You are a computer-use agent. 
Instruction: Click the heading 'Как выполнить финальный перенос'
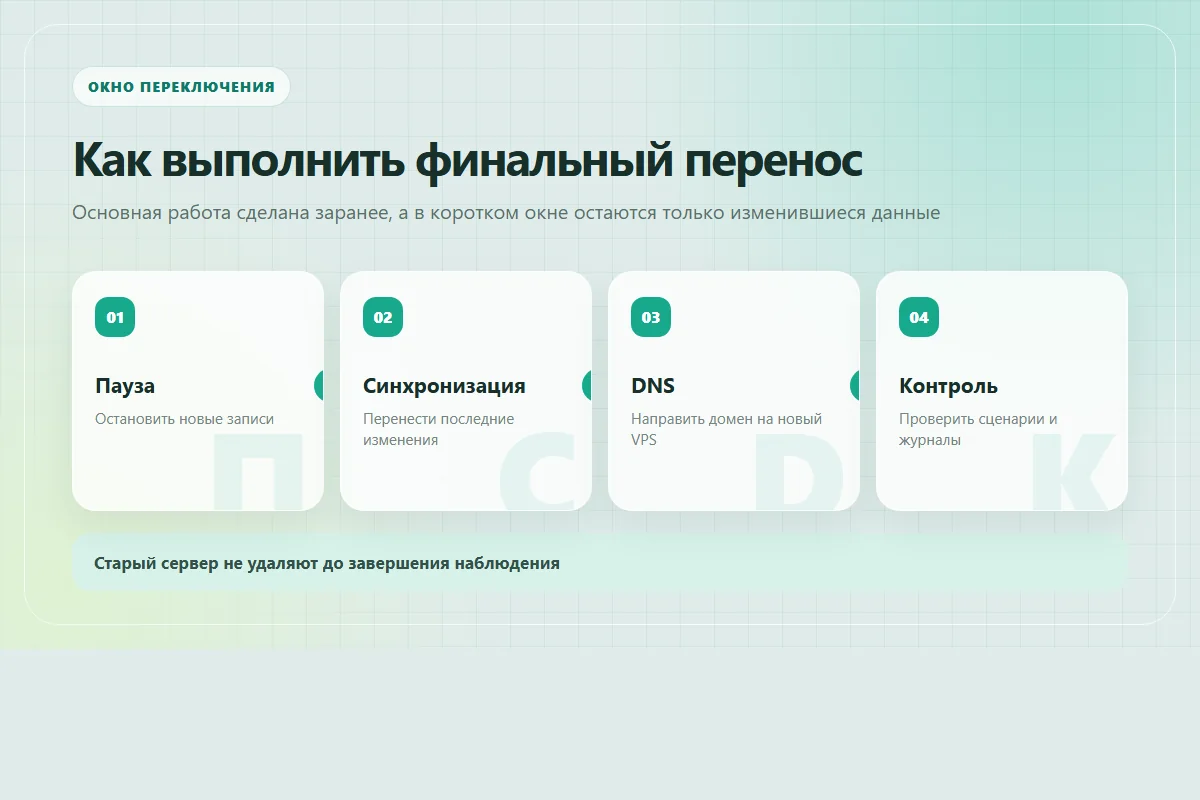point(468,160)
